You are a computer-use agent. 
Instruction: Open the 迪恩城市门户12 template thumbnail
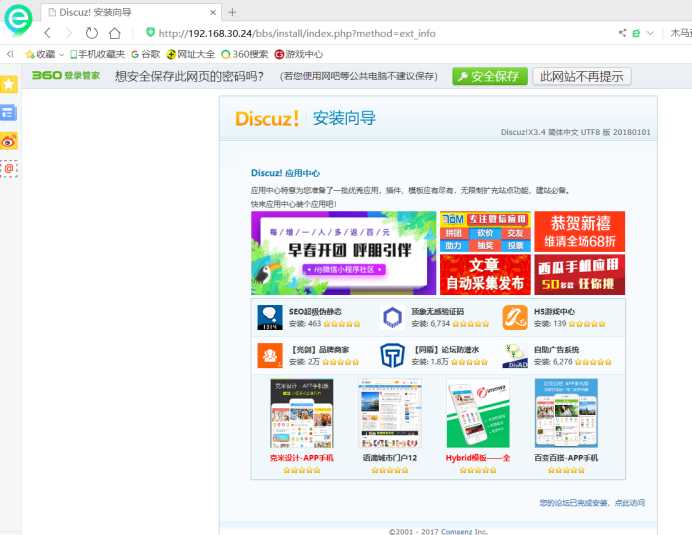coord(390,413)
